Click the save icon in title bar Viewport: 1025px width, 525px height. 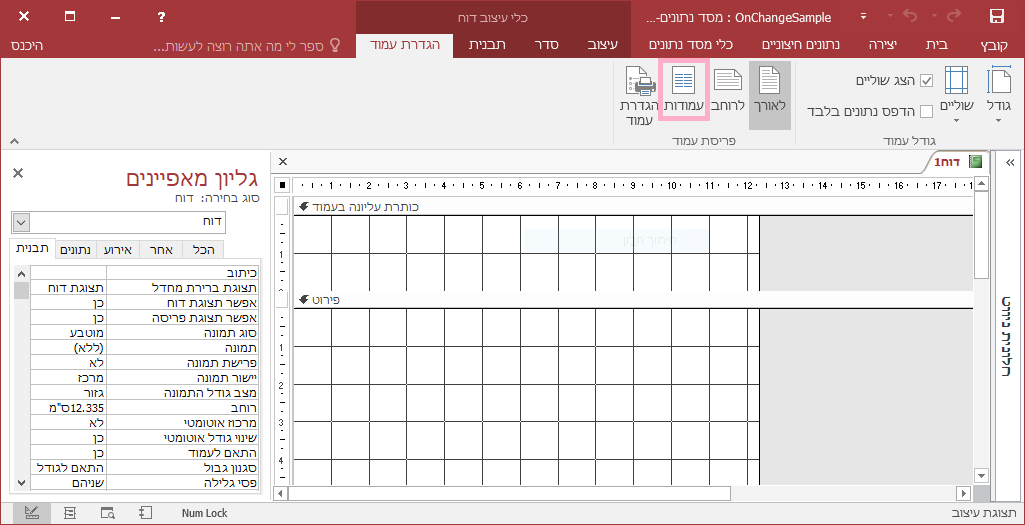[997, 16]
